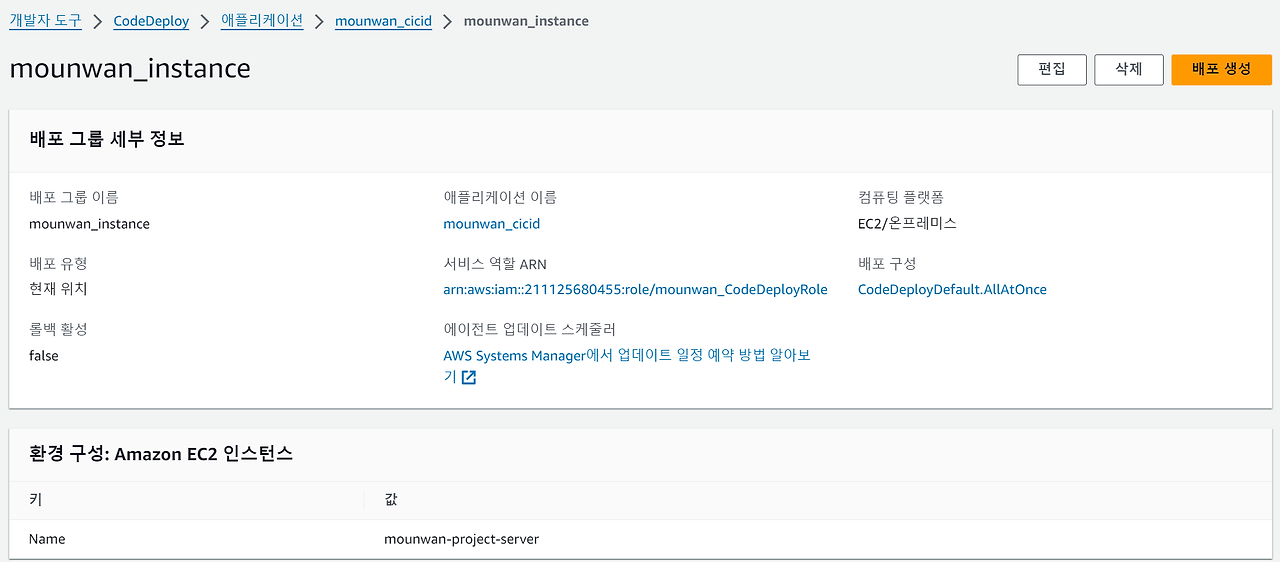Click the Name tag key cell
The height and width of the screenshot is (562, 1280).
47,539
